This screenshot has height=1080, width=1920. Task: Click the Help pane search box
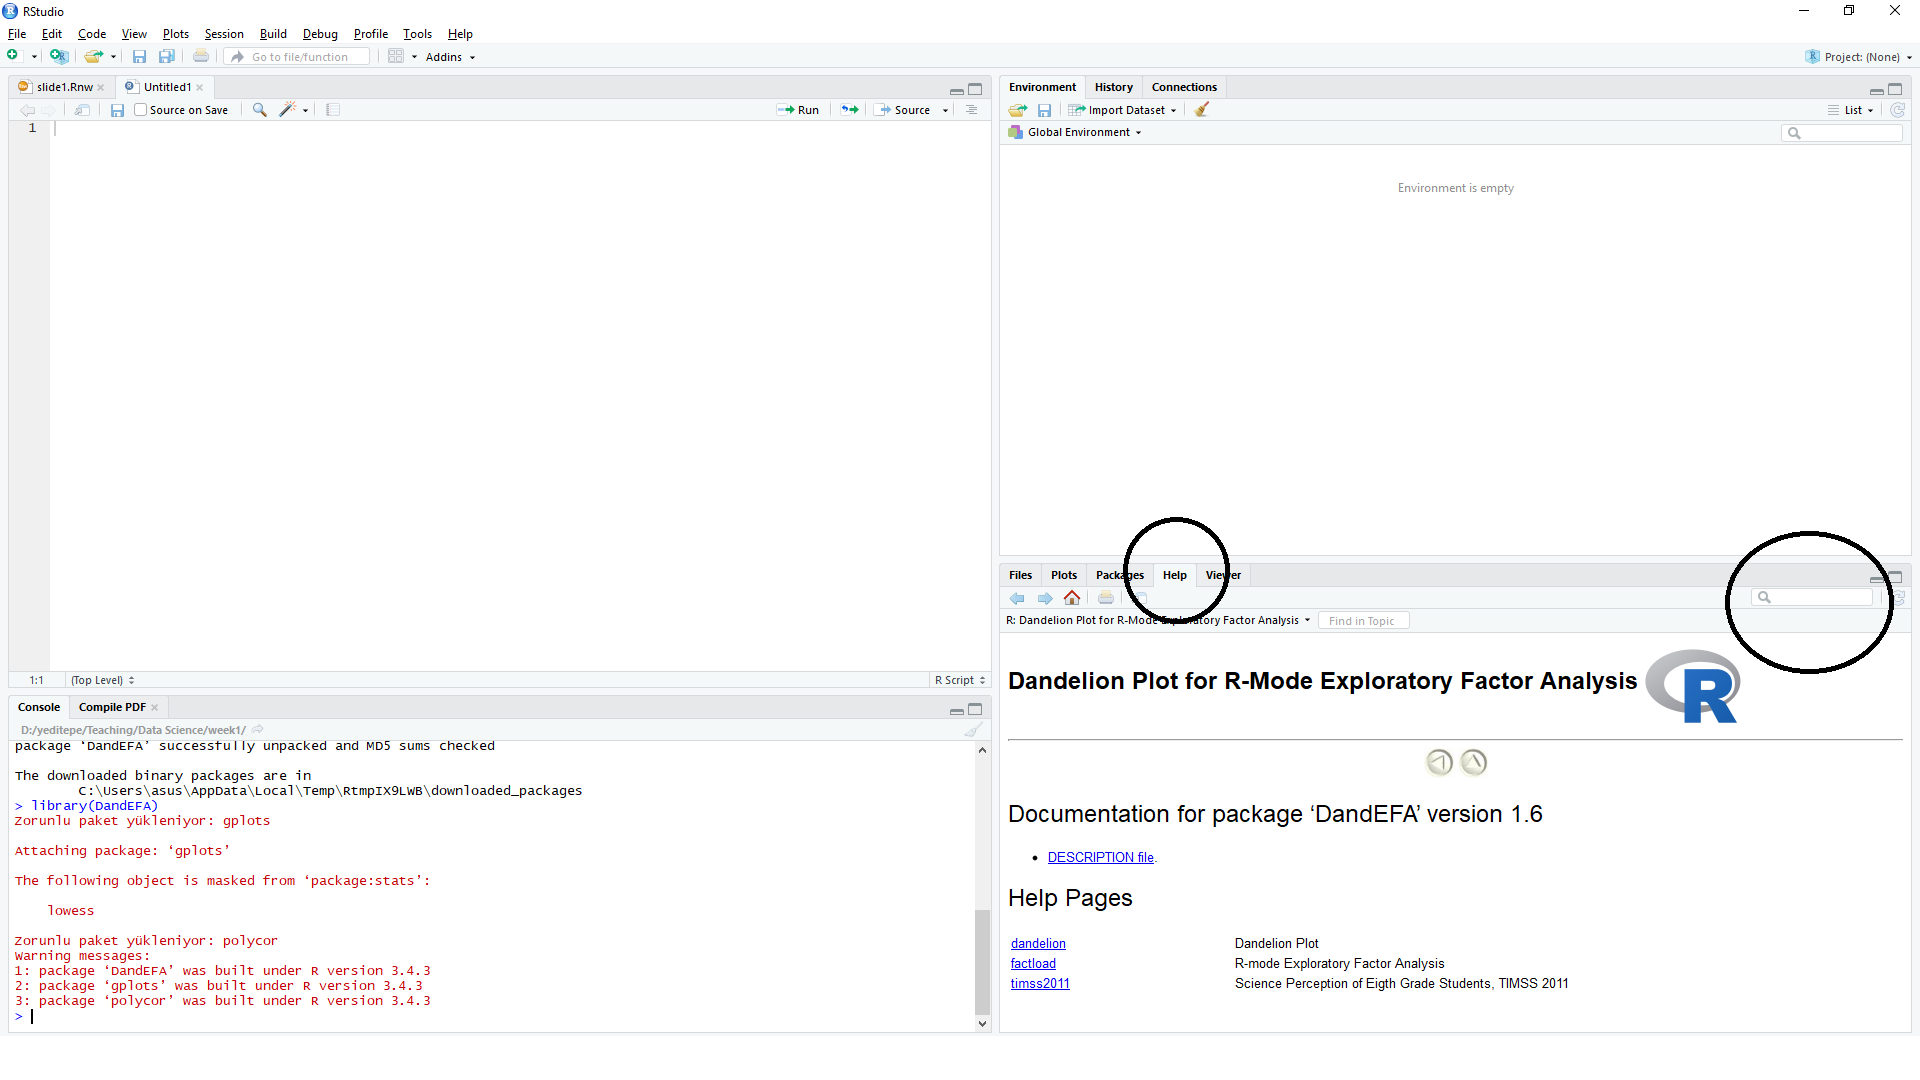pos(1812,597)
